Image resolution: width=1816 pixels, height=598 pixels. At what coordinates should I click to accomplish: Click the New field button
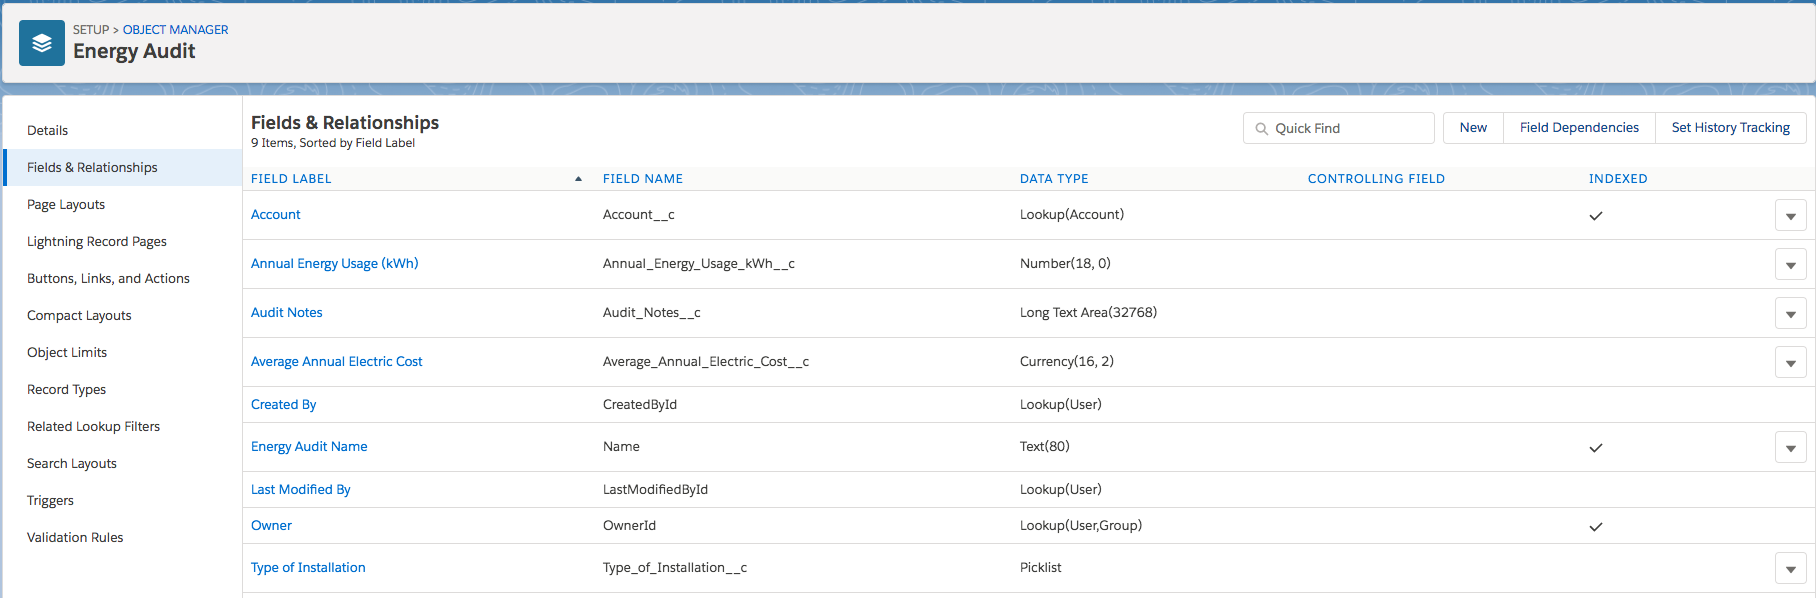pos(1473,128)
